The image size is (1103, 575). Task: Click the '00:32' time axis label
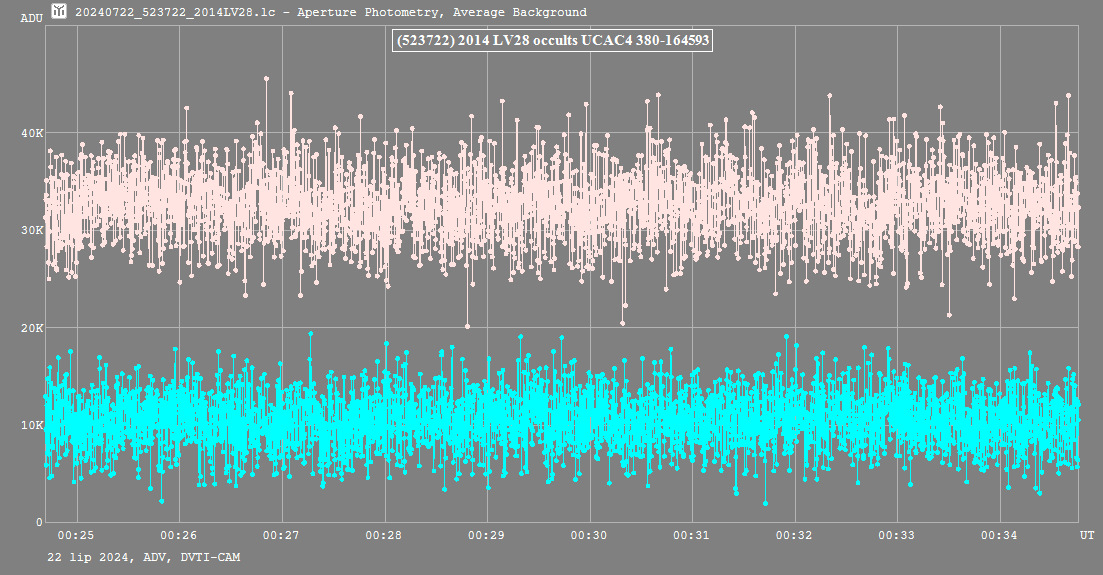pos(794,536)
